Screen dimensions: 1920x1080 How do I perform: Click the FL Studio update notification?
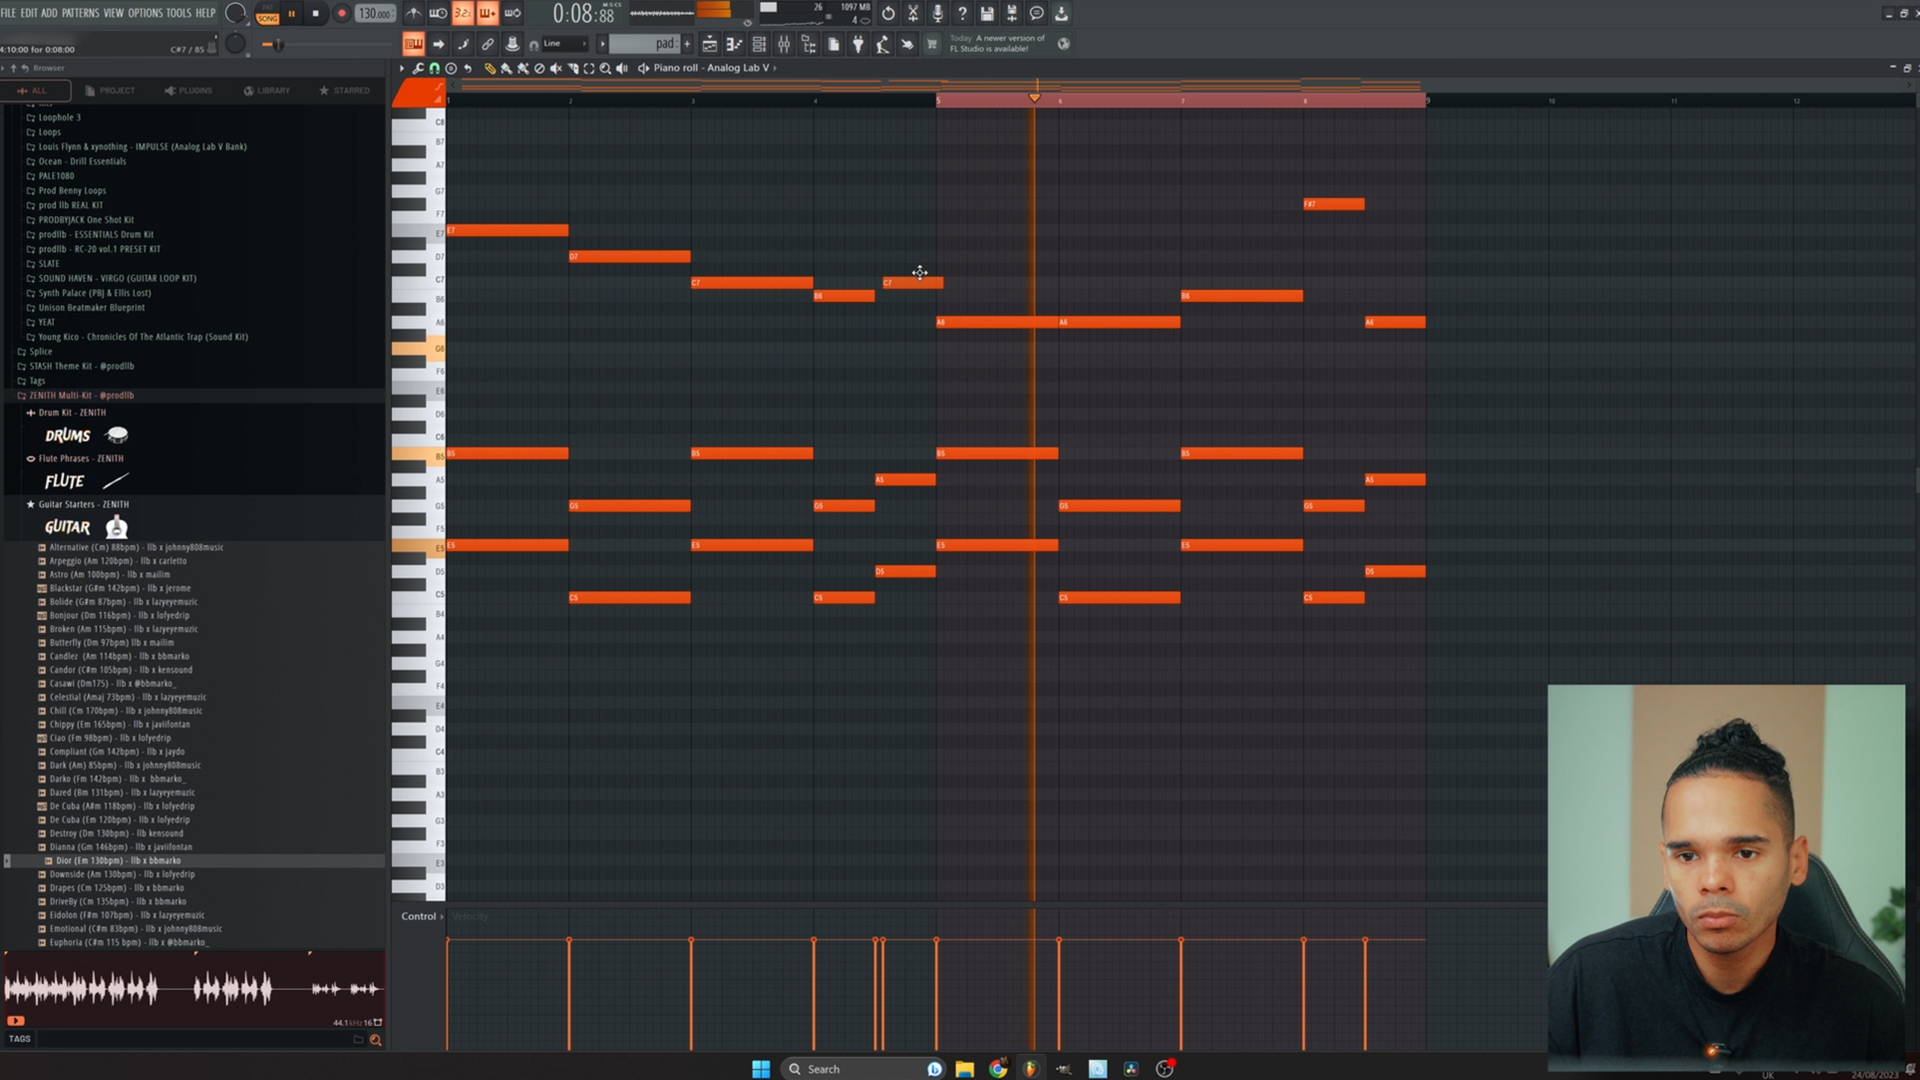tap(998, 43)
